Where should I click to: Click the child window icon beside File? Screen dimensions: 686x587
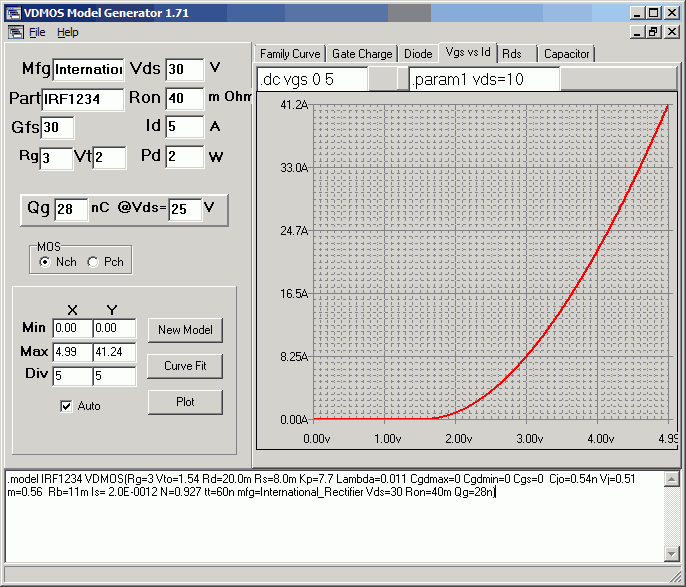tap(15, 32)
